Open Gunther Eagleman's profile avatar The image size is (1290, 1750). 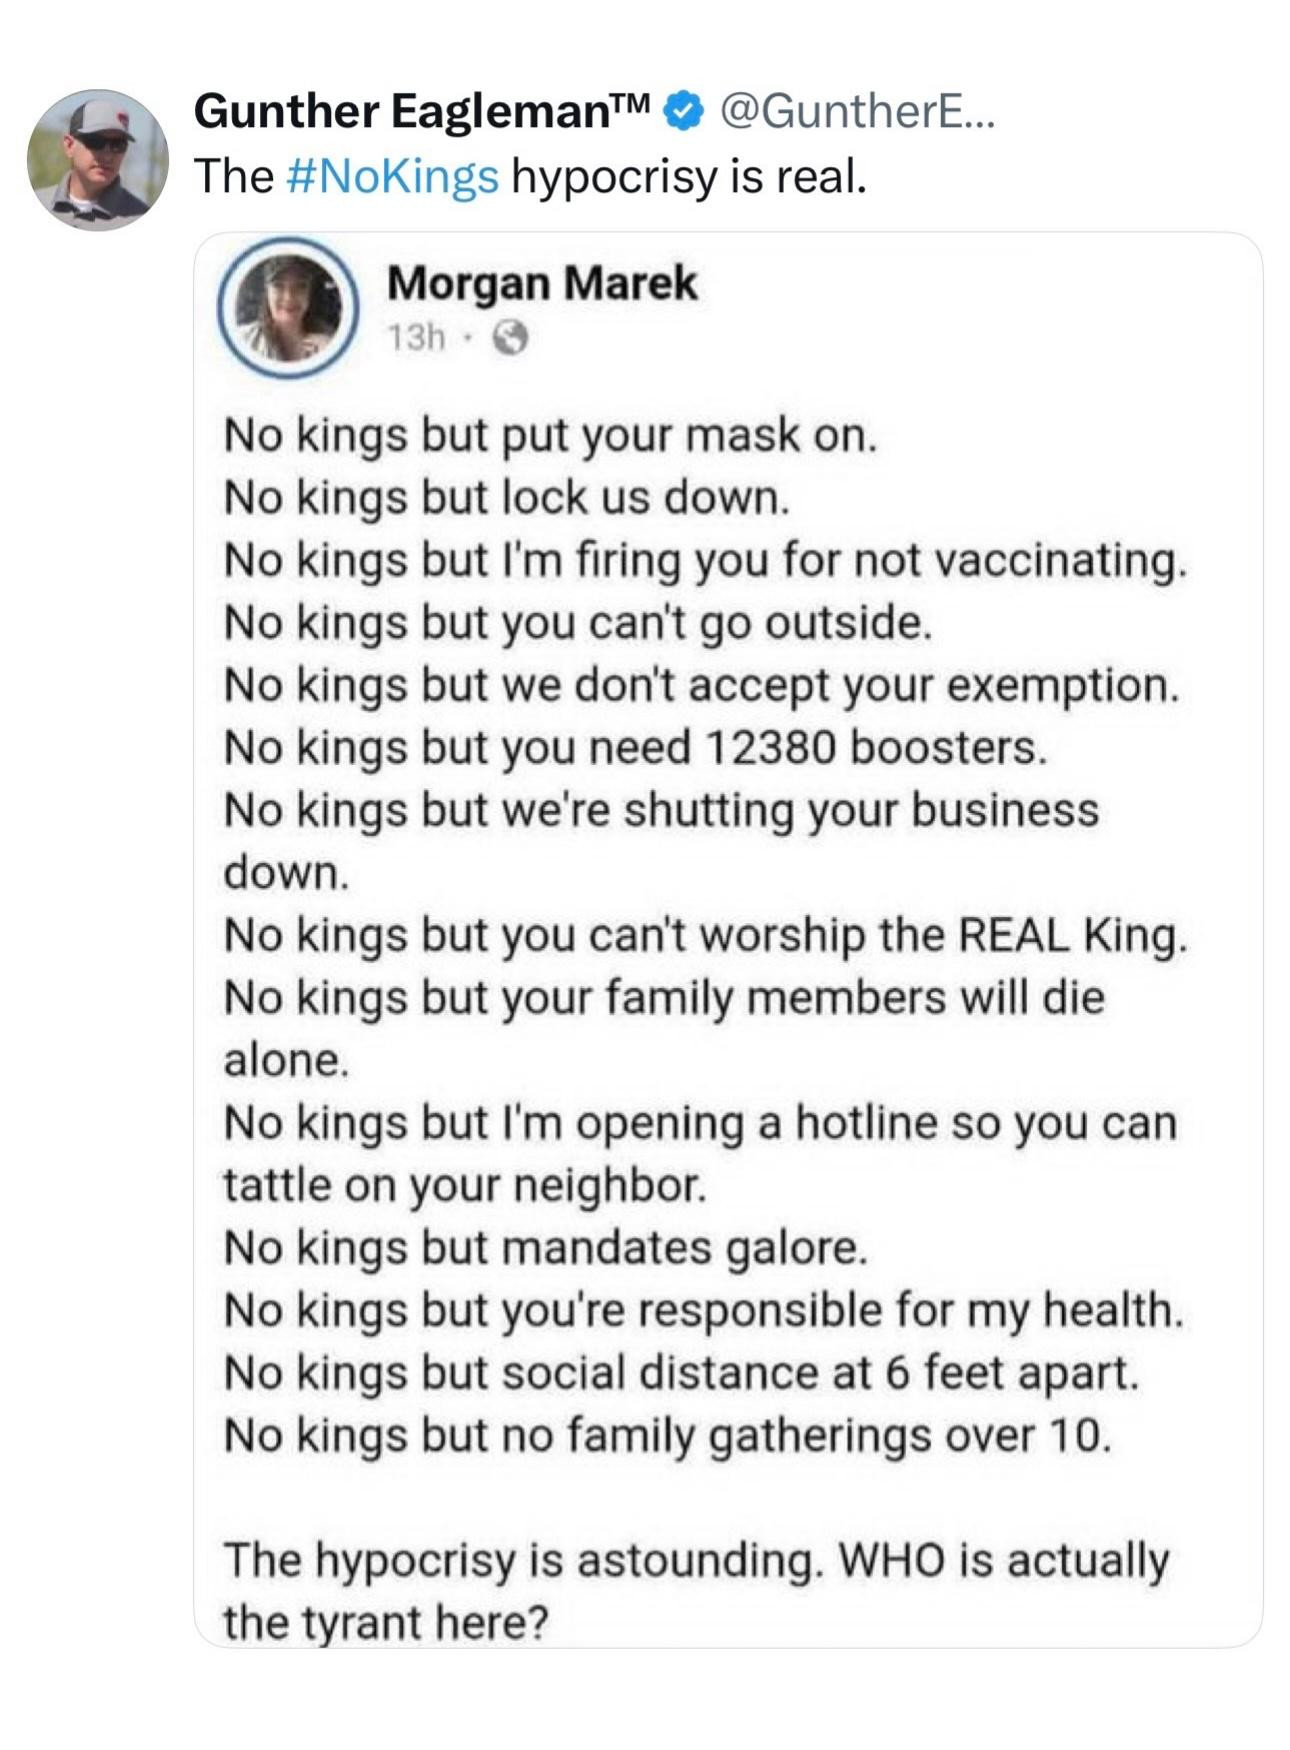[97, 160]
